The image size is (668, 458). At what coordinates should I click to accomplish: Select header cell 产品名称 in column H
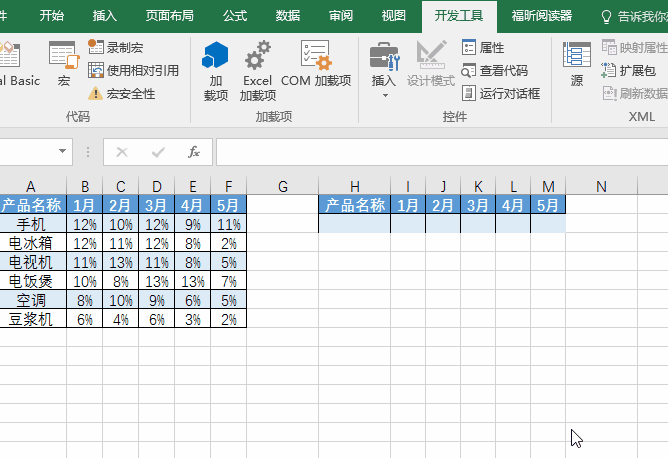tap(354, 205)
